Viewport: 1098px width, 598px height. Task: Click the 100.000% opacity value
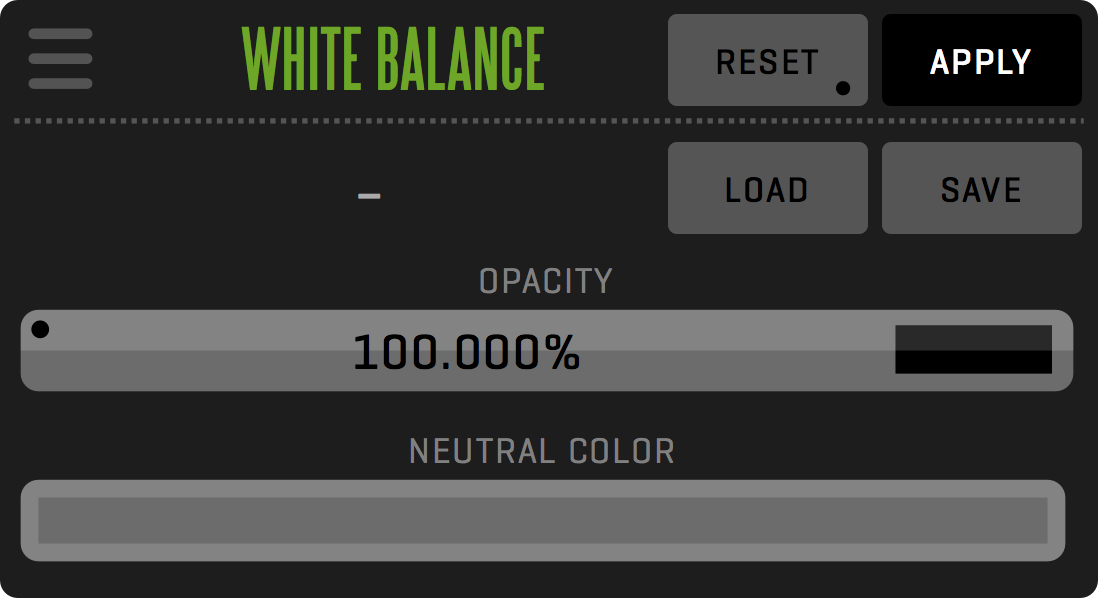tap(466, 353)
